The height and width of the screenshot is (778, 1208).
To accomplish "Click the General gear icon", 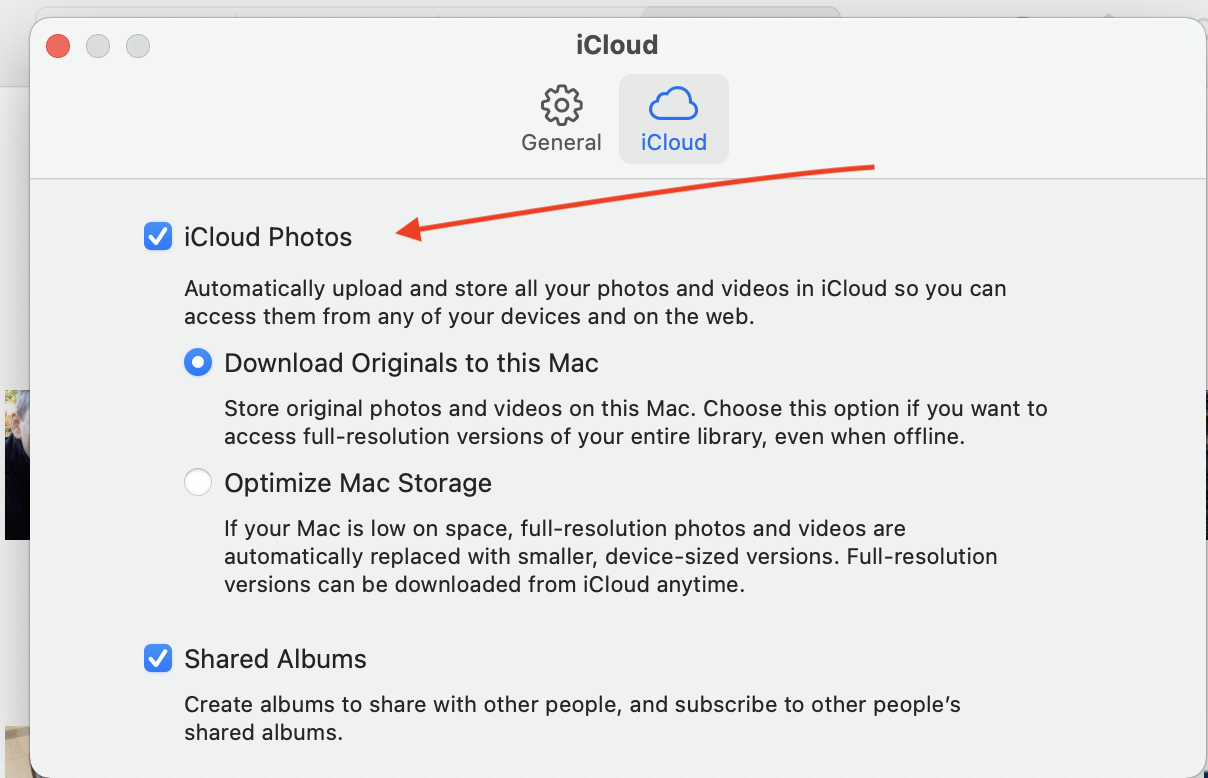I will point(561,104).
